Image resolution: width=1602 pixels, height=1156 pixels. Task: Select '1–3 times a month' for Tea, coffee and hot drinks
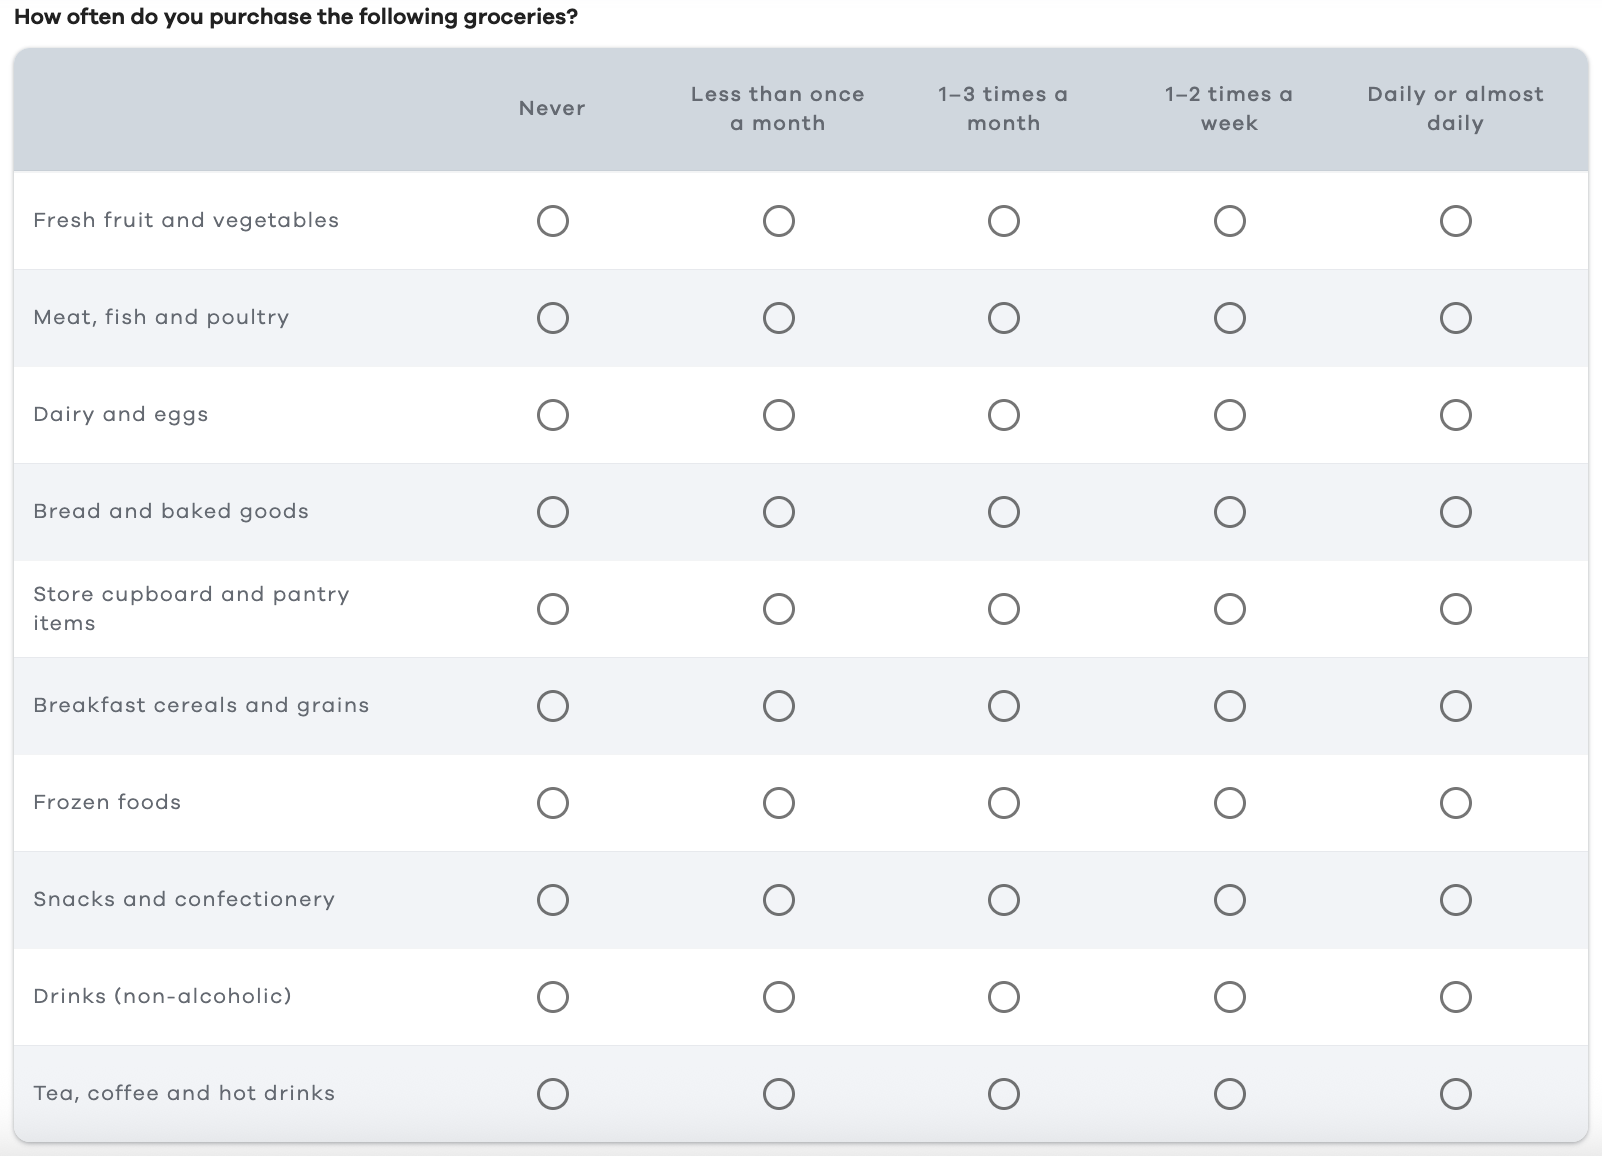click(x=1004, y=1093)
